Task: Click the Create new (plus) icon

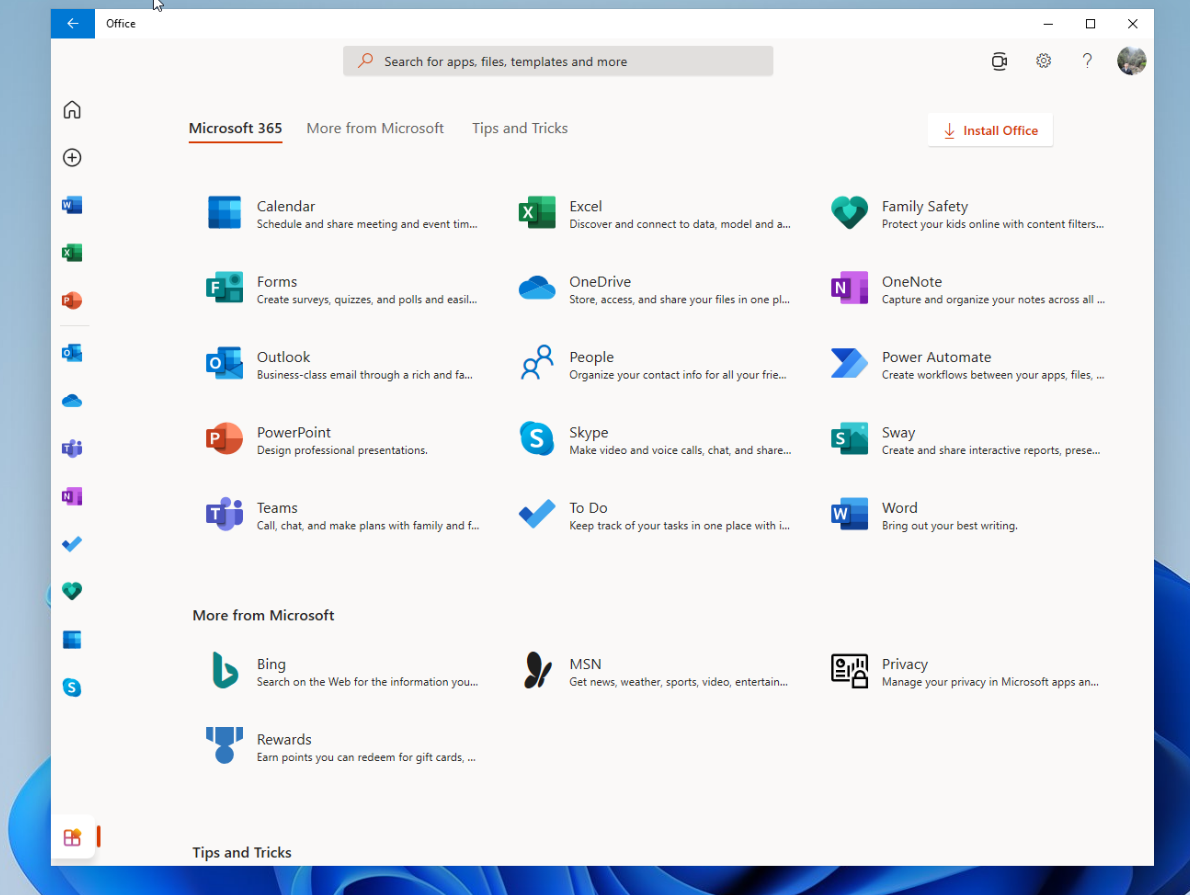Action: pyautogui.click(x=72, y=157)
